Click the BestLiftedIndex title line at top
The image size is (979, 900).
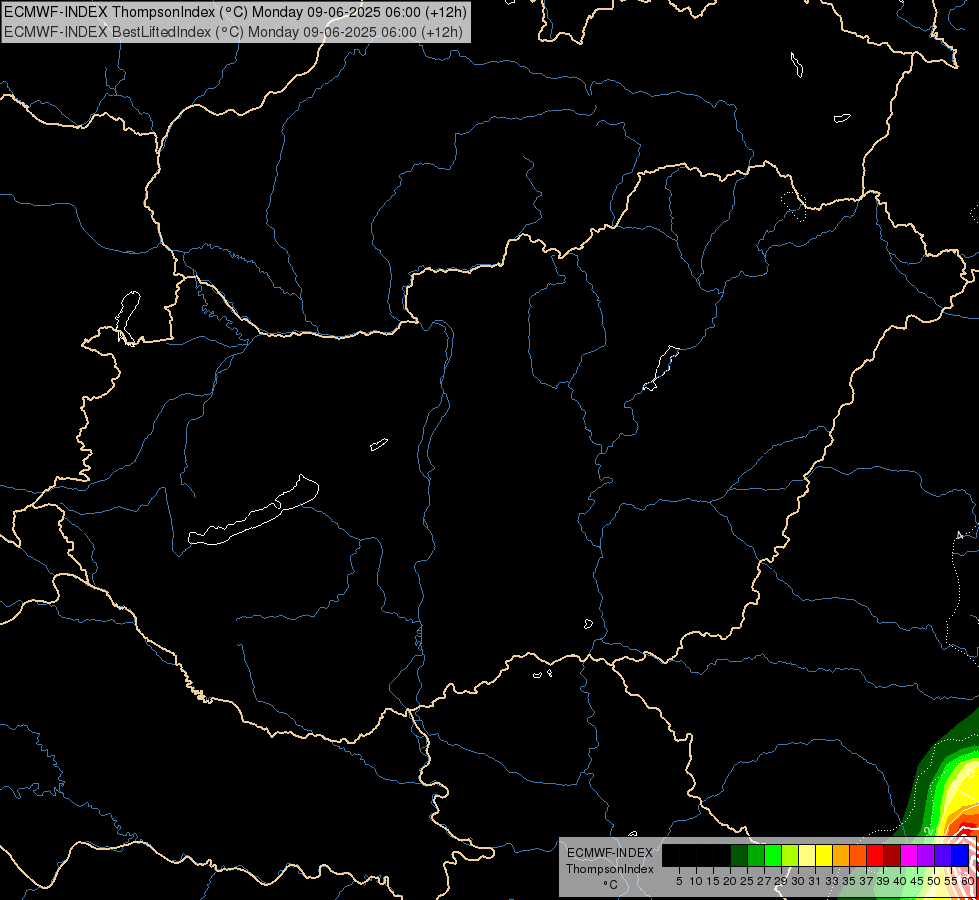click(233, 32)
